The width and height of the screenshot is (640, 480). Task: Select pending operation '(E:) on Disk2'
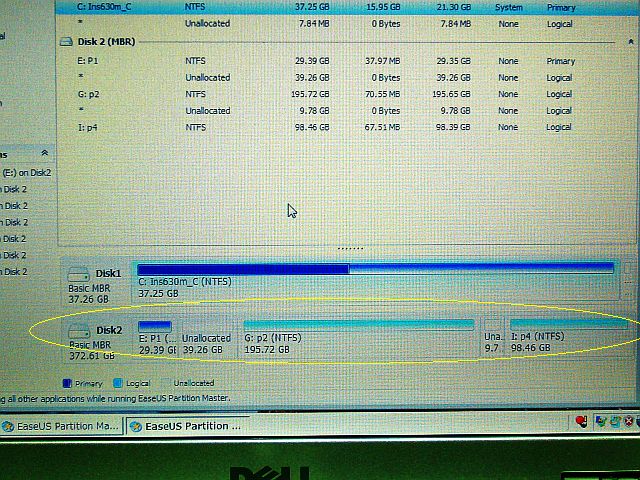tap(28, 173)
